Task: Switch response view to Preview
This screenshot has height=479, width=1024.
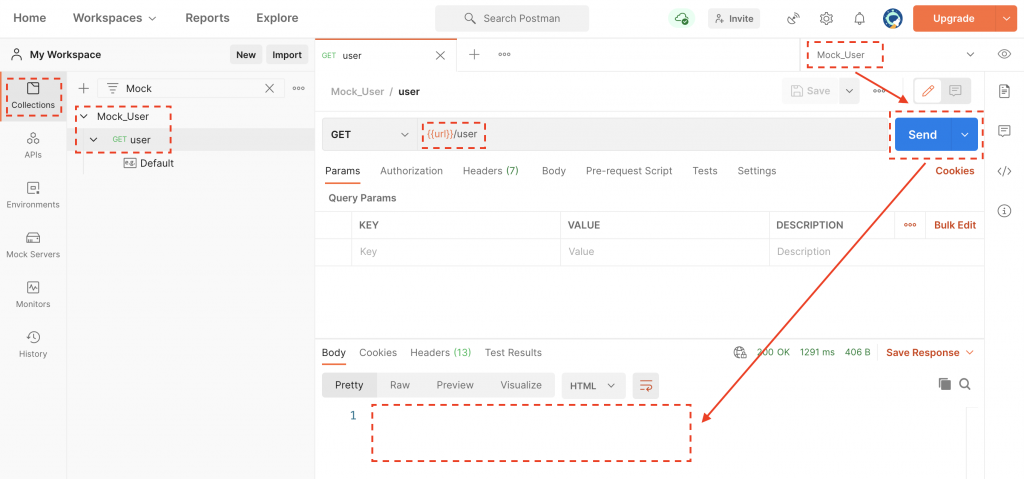Action: click(455, 385)
